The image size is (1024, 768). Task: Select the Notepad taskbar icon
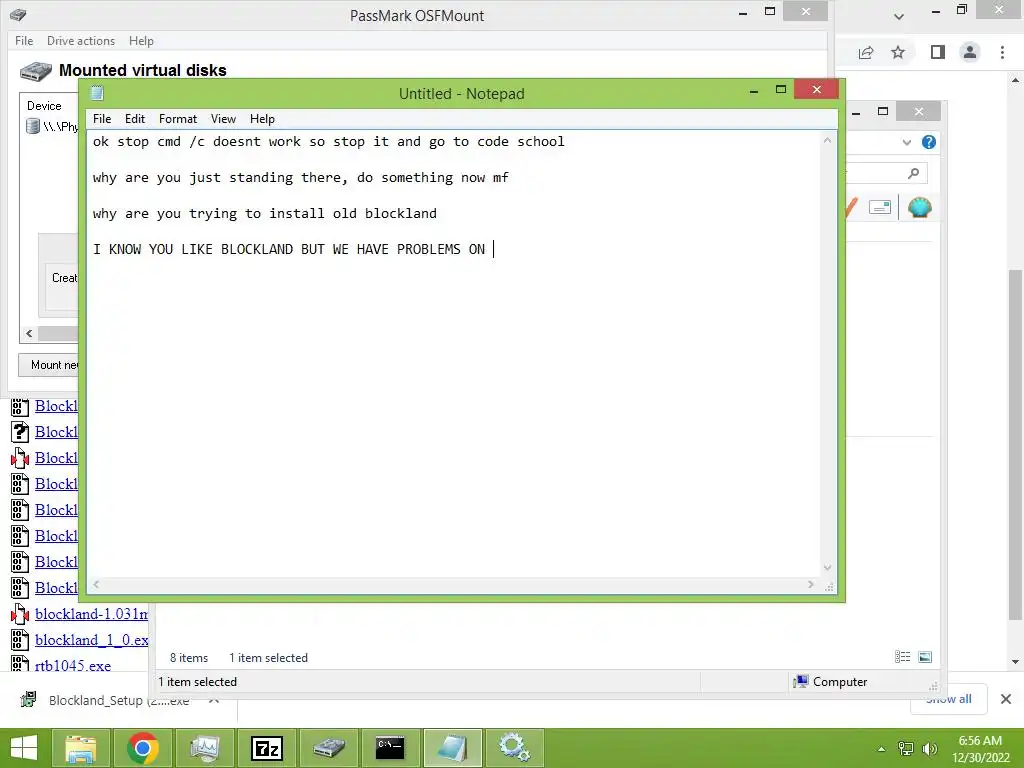[453, 748]
